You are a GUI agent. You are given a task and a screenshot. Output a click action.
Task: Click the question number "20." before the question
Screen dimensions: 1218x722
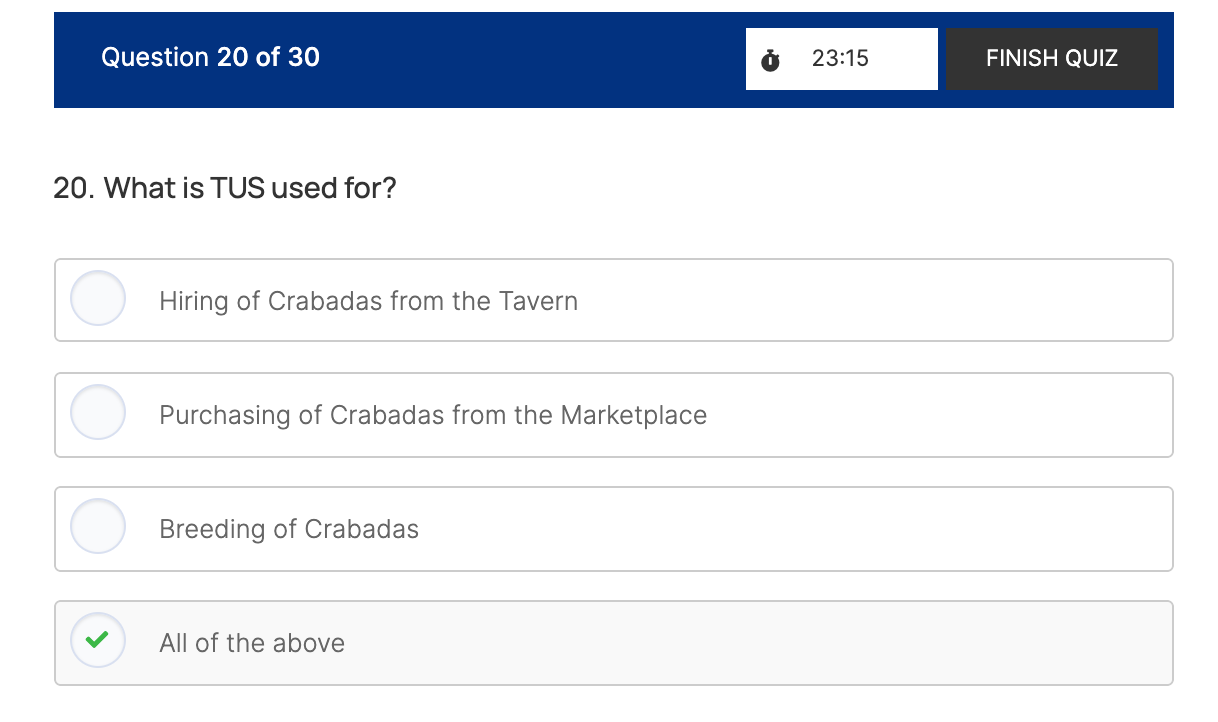pyautogui.click(x=73, y=187)
